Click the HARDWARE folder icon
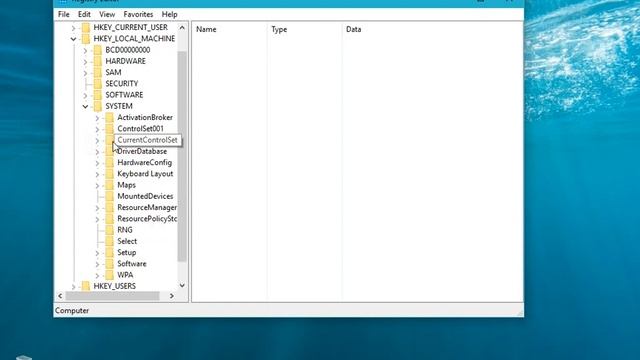Screen dimensions: 640x360 point(98,61)
